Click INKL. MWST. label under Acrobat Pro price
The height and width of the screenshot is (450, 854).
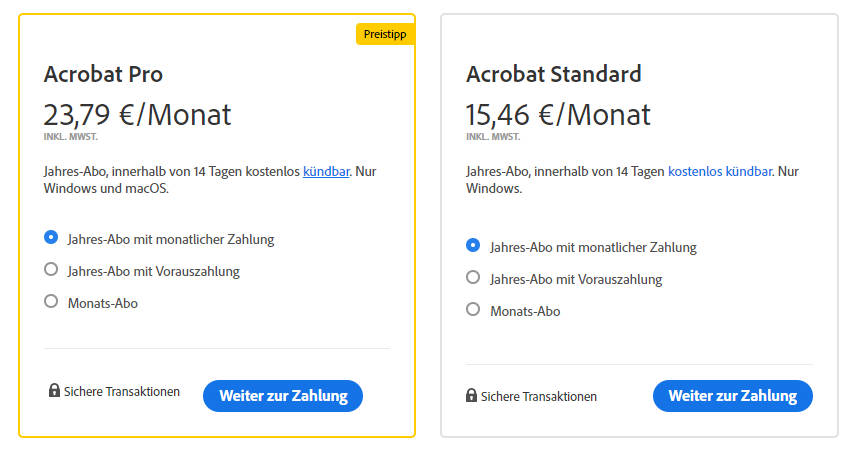[71, 136]
